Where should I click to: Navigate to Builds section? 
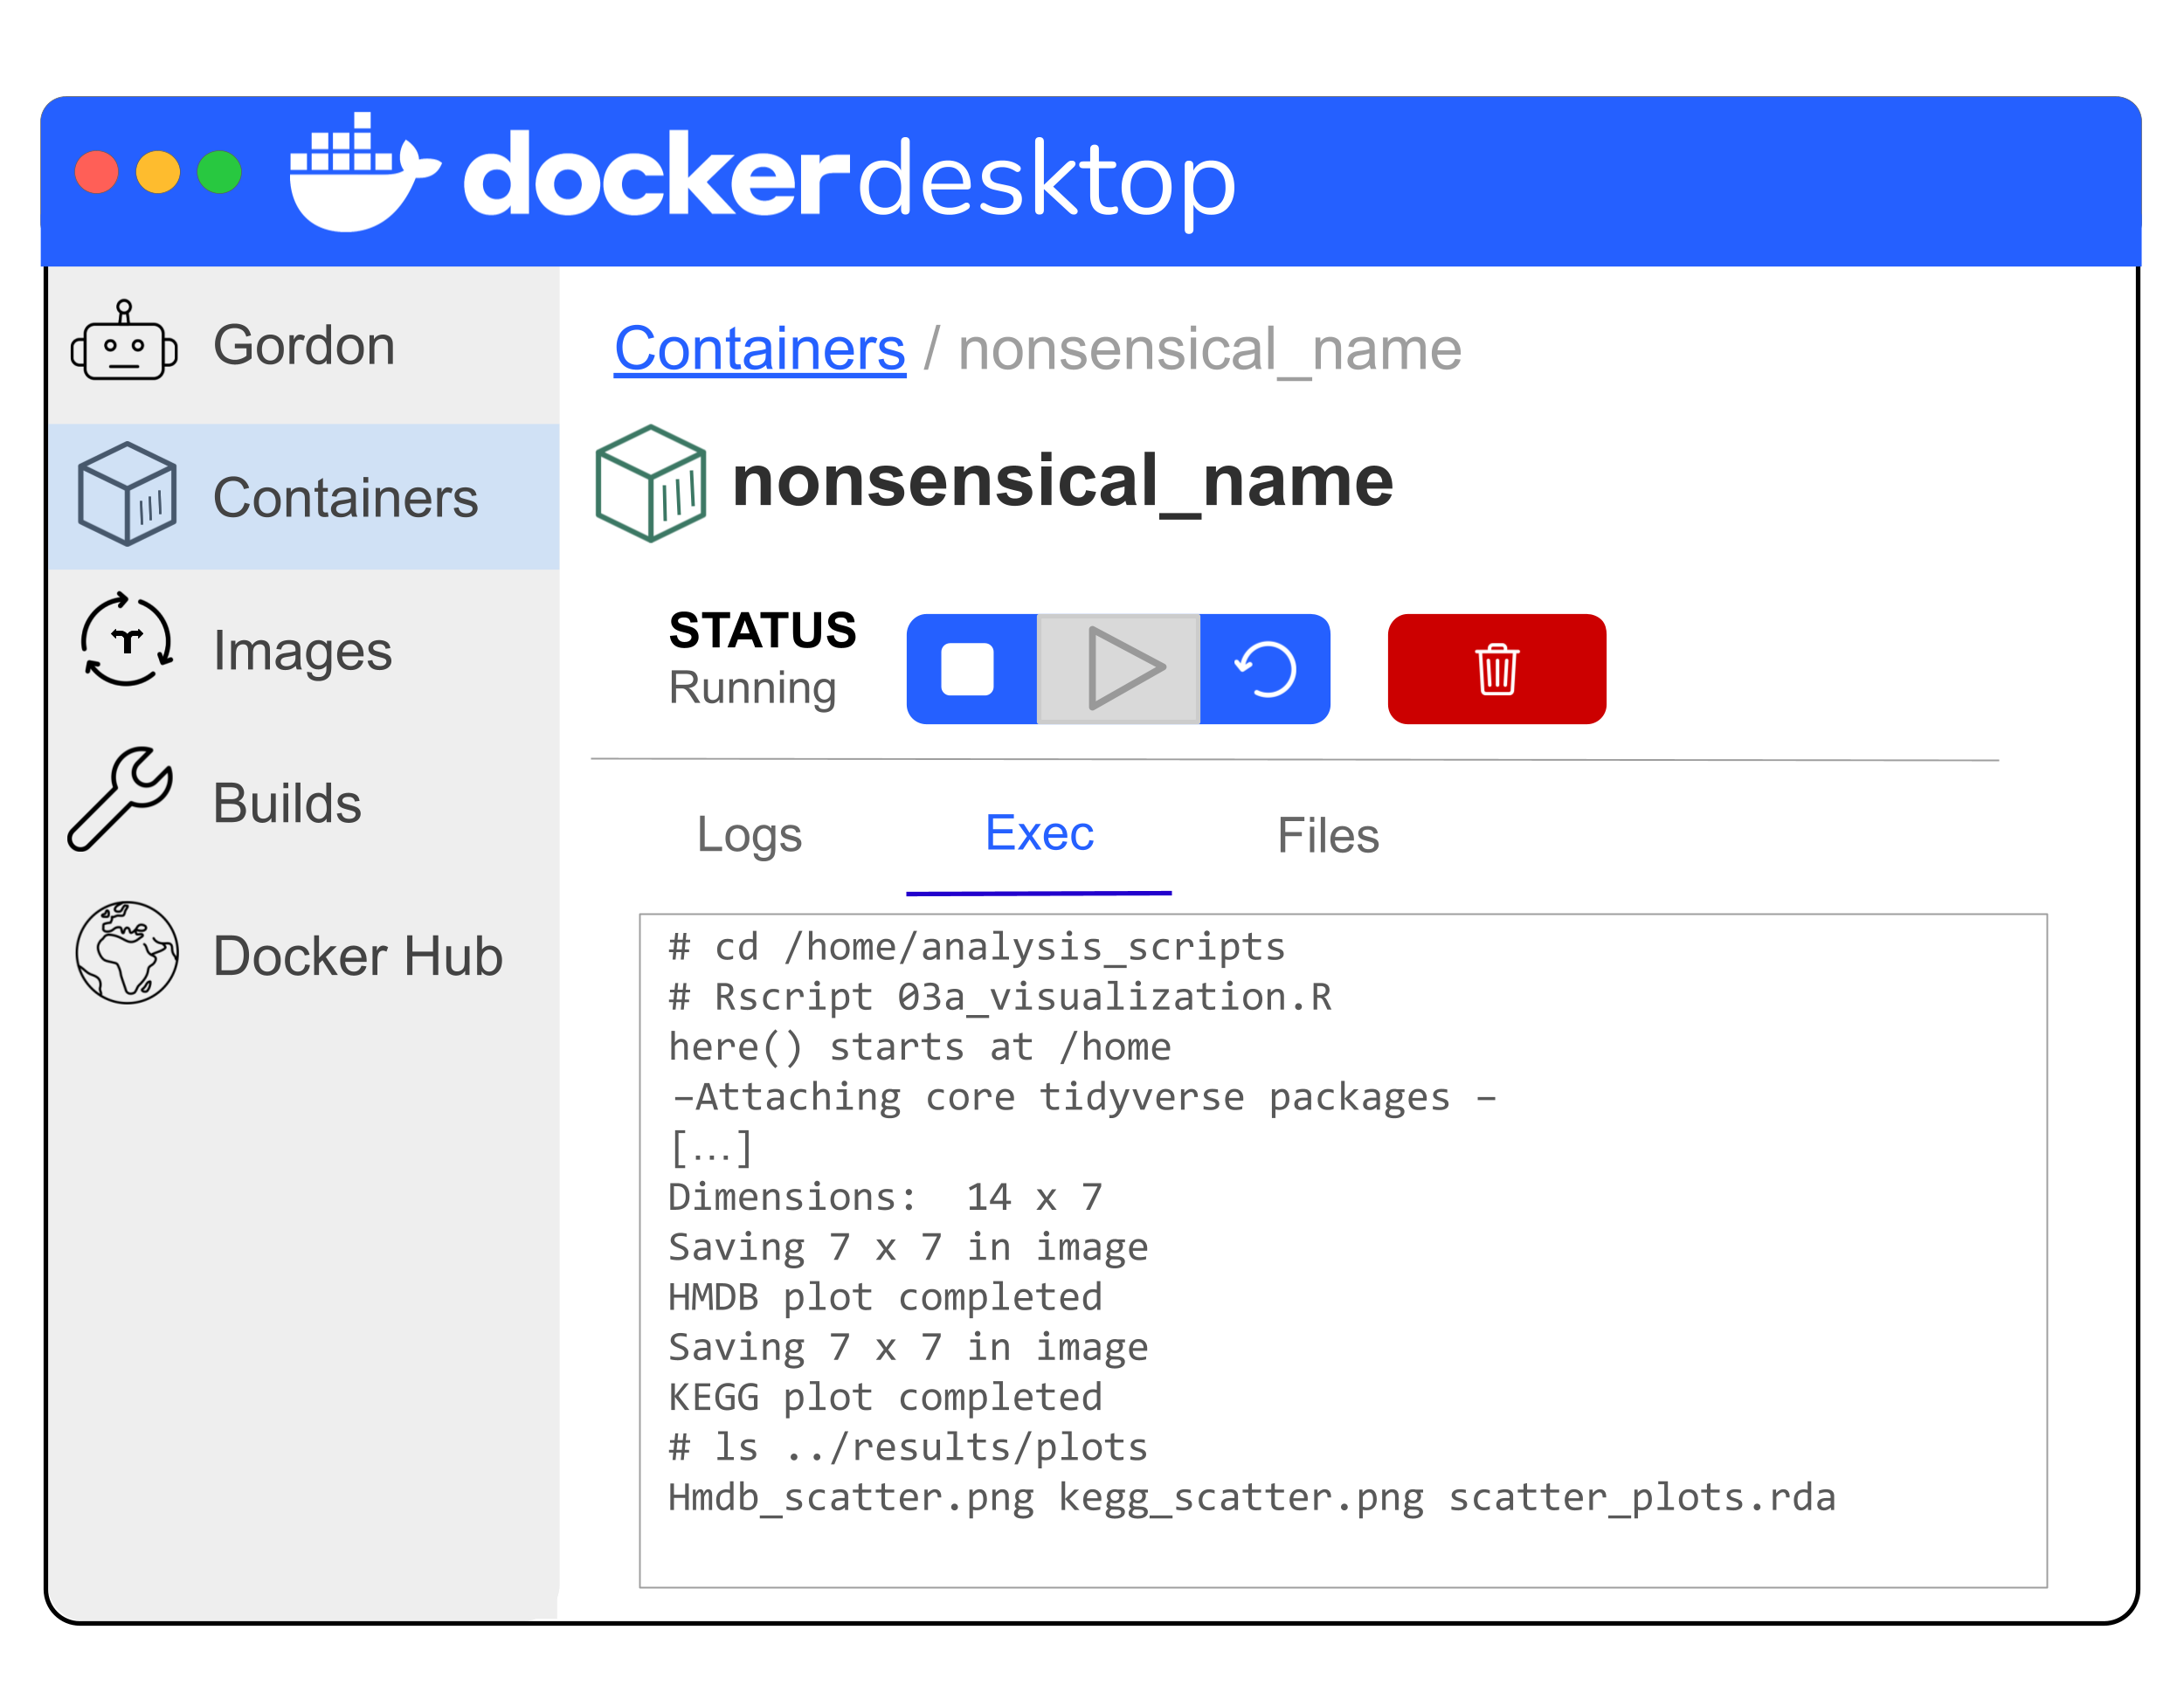287,803
